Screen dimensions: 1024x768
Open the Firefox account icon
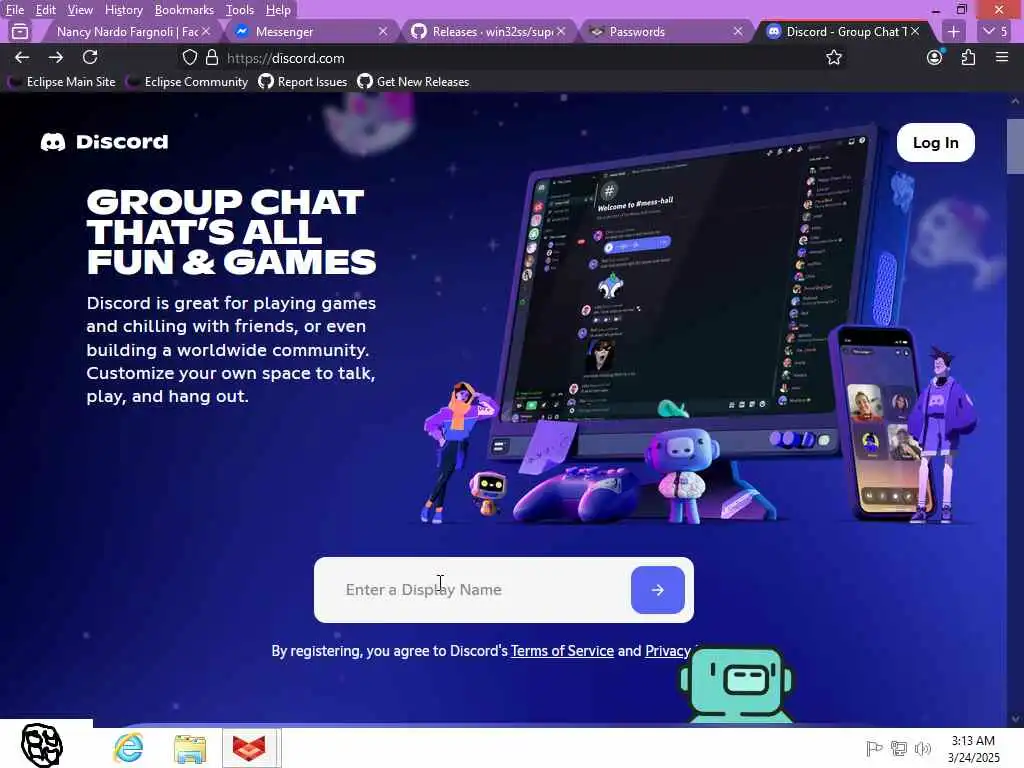tap(935, 57)
